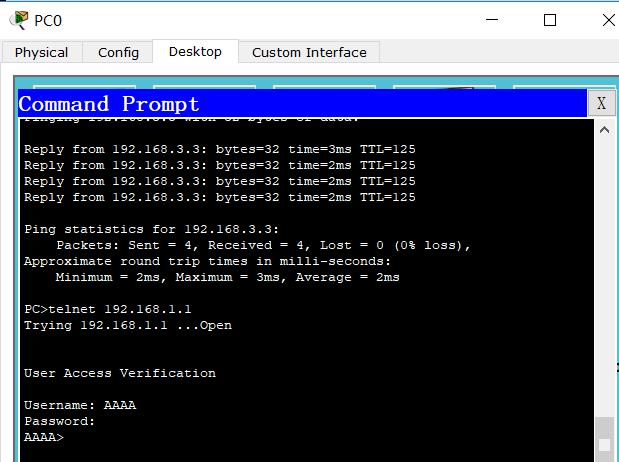Click the Trying 192.168.1.1 ...Open line

[128, 325]
